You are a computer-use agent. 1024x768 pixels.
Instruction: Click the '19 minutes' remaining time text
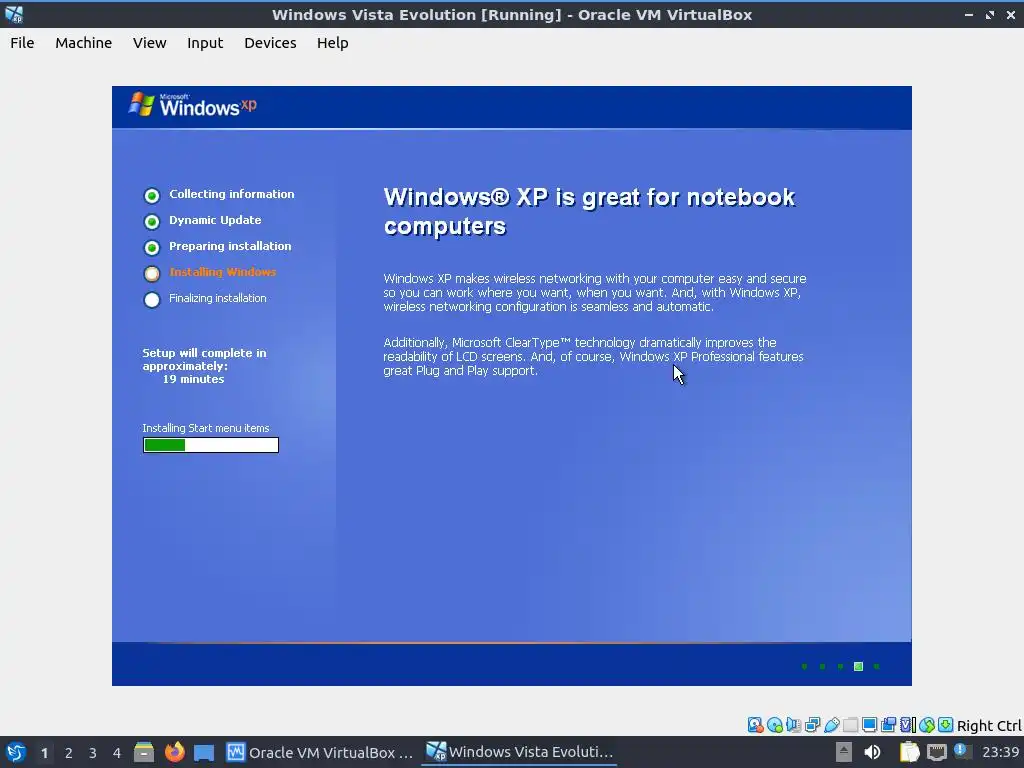pos(193,379)
